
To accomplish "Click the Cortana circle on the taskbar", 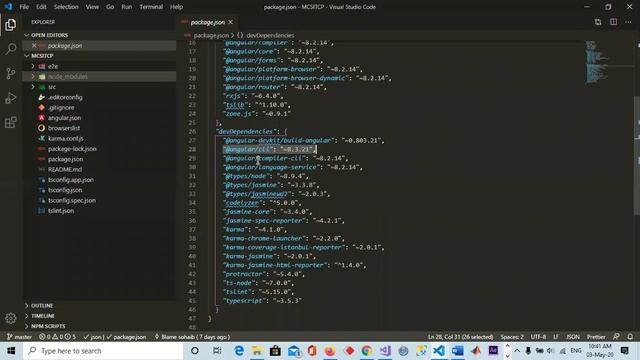I will click(195, 351).
